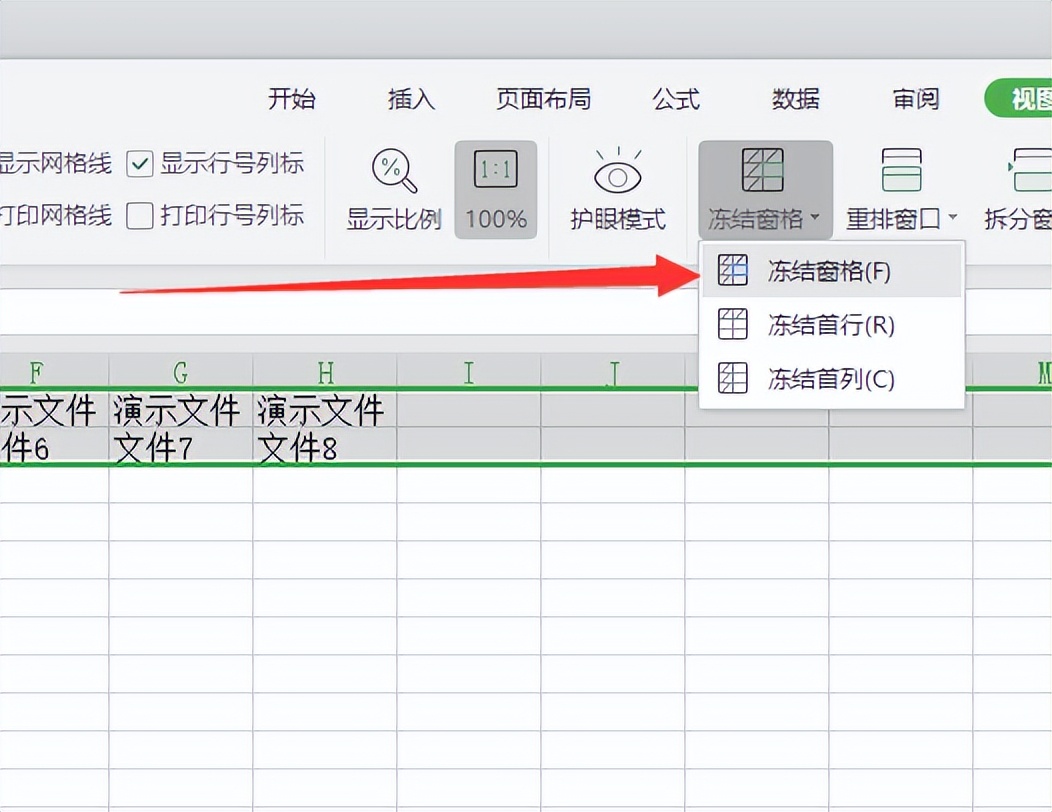Click the 重排窗口 arrange windows icon
Viewport: 1052px width, 812px height.
coord(901,170)
